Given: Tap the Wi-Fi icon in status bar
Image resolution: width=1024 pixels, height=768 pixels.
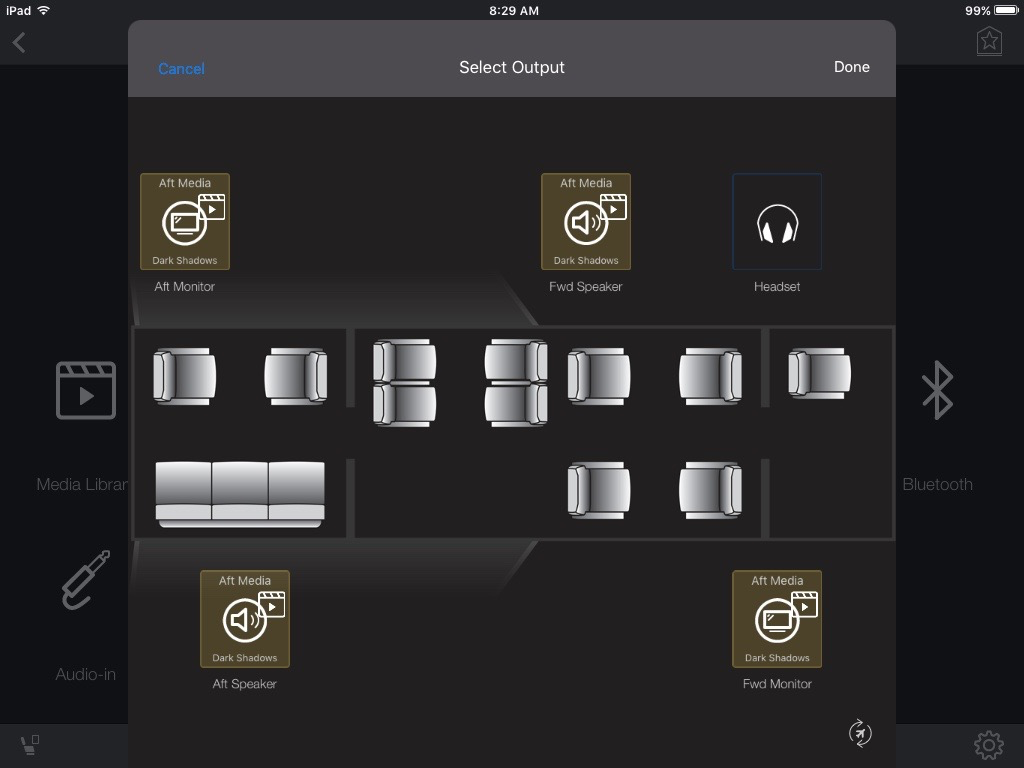Looking at the screenshot, I should (x=44, y=10).
